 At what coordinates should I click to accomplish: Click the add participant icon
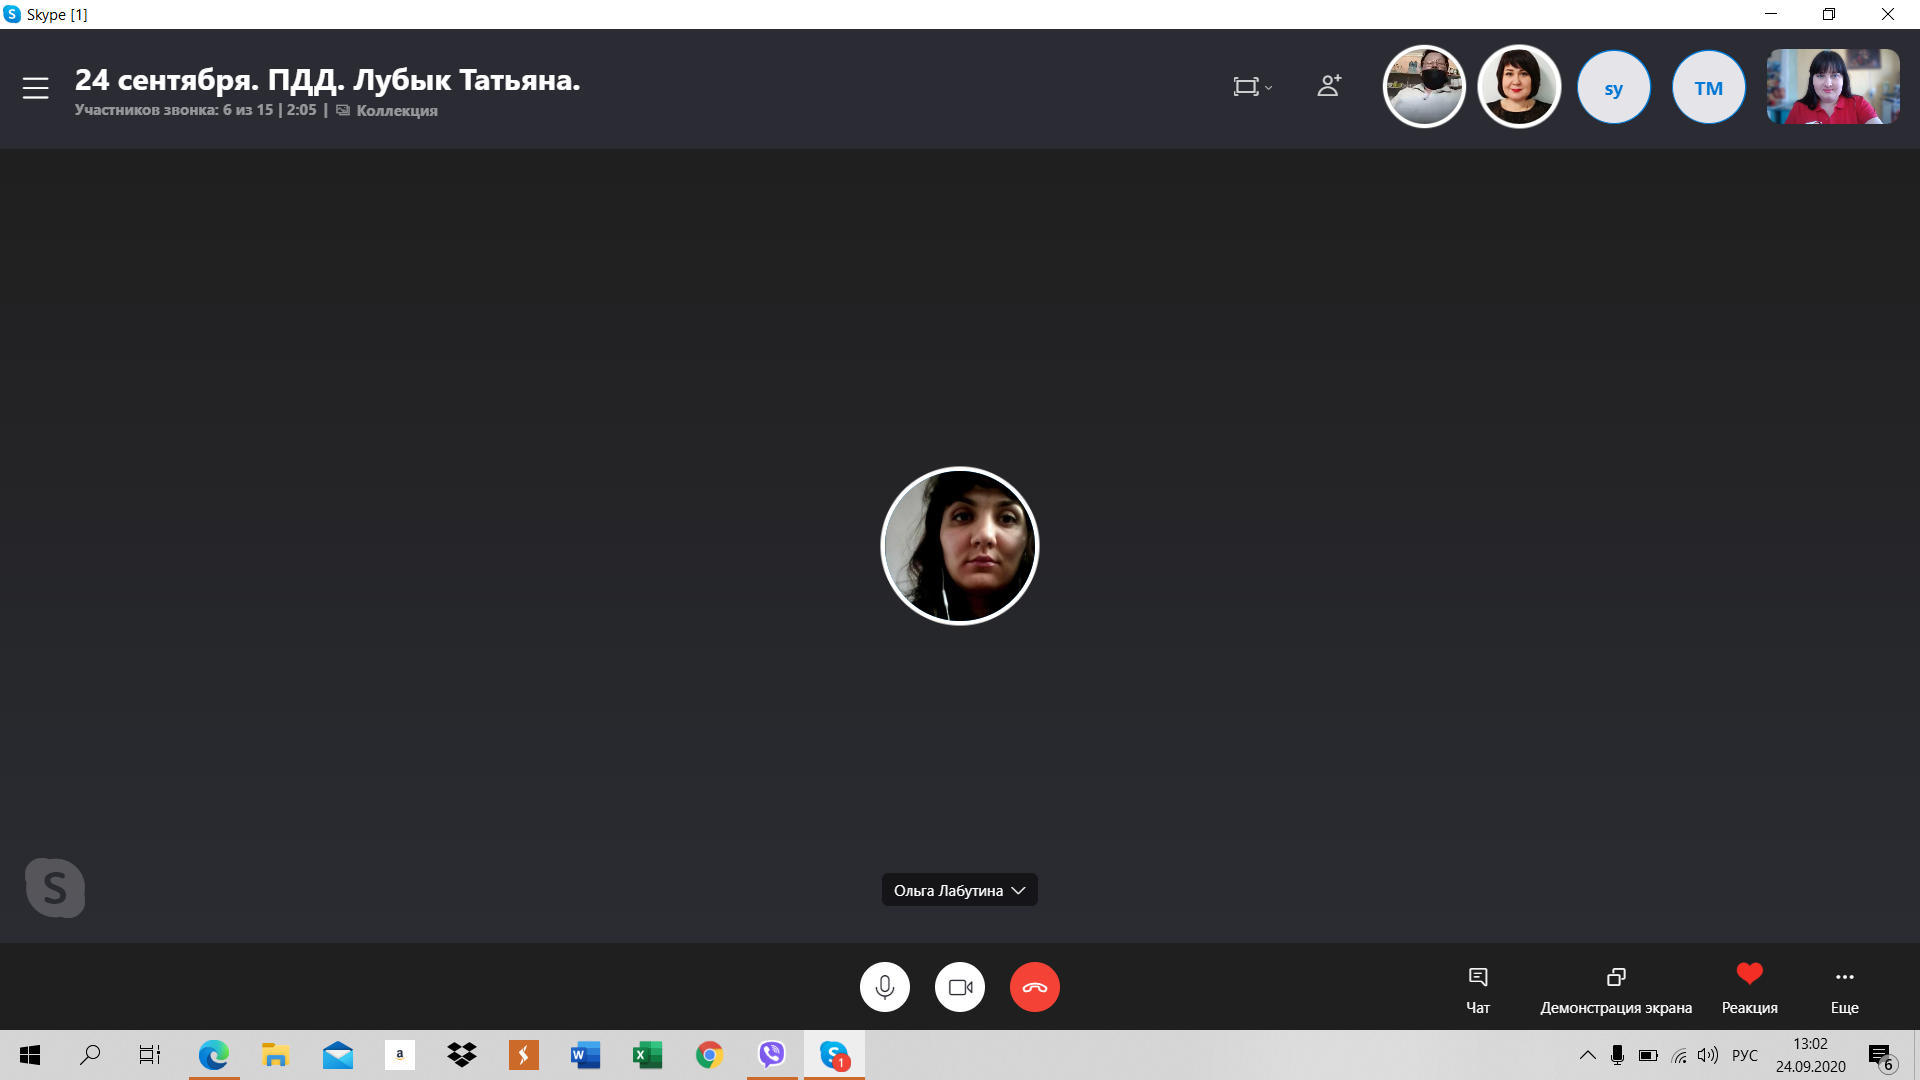click(1329, 86)
